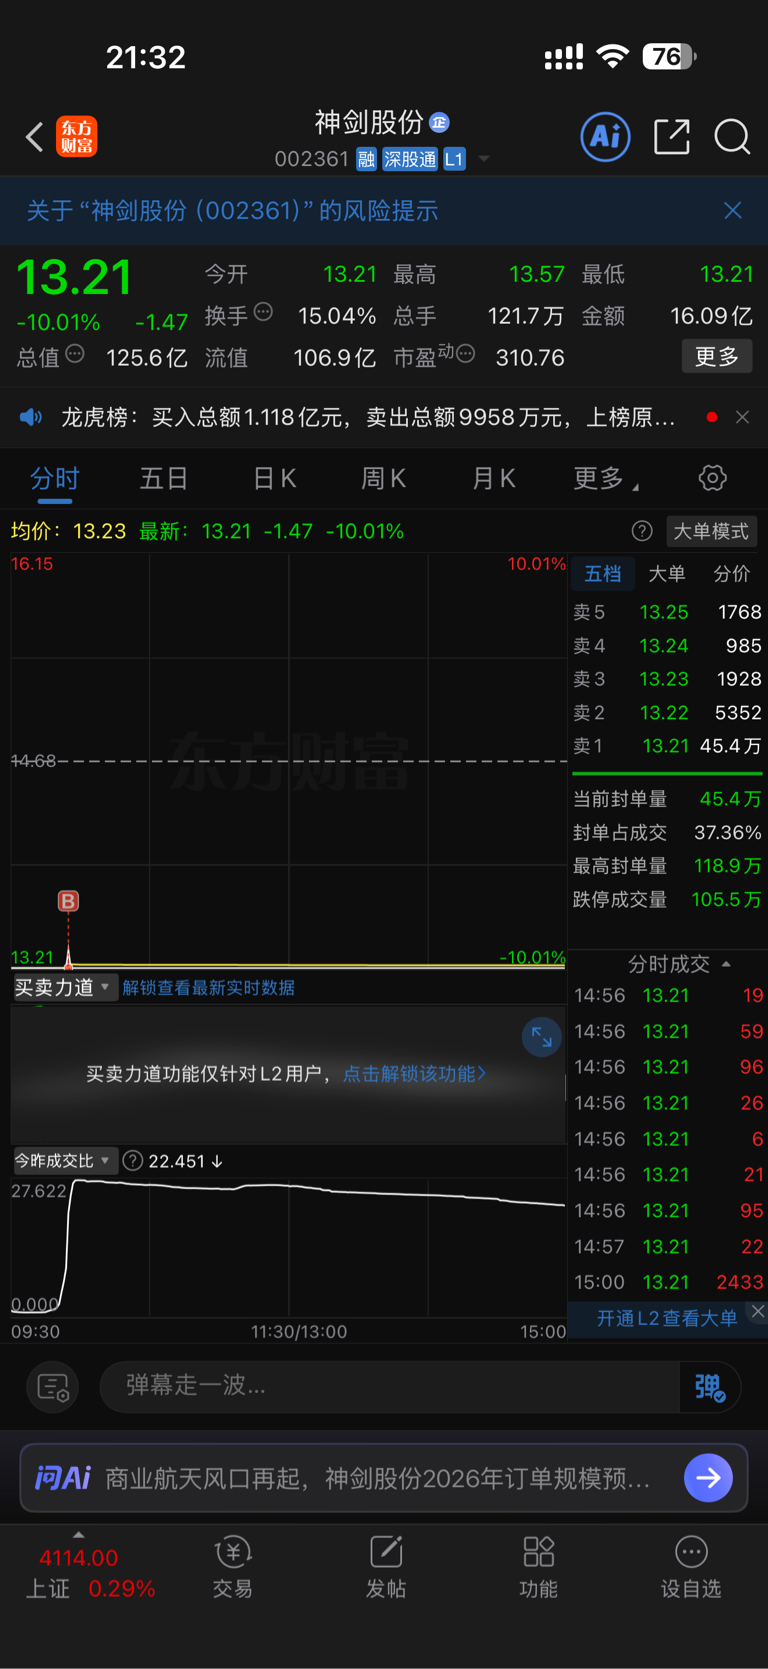
Task: Select the 大单 tab
Action: (667, 573)
